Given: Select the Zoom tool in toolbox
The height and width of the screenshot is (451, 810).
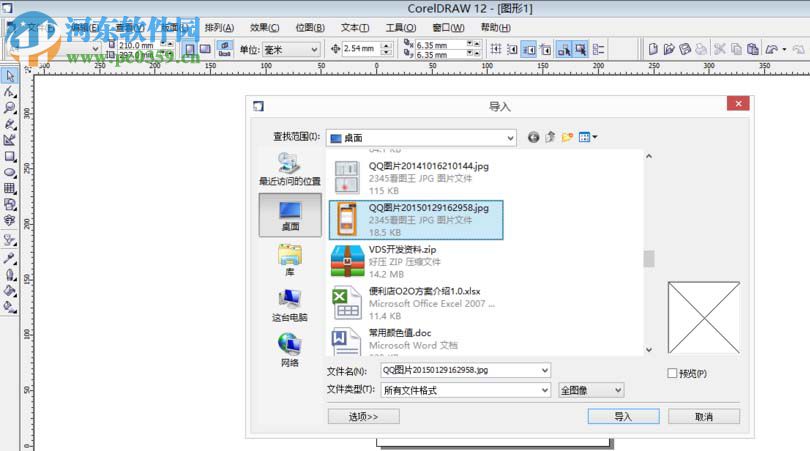Looking at the screenshot, I should tap(9, 108).
